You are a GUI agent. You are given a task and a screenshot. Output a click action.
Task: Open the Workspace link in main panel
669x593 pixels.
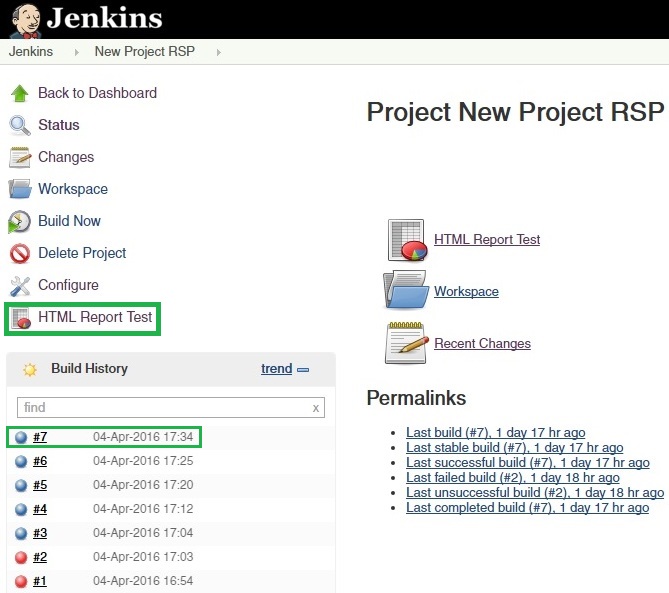pyautogui.click(x=466, y=291)
